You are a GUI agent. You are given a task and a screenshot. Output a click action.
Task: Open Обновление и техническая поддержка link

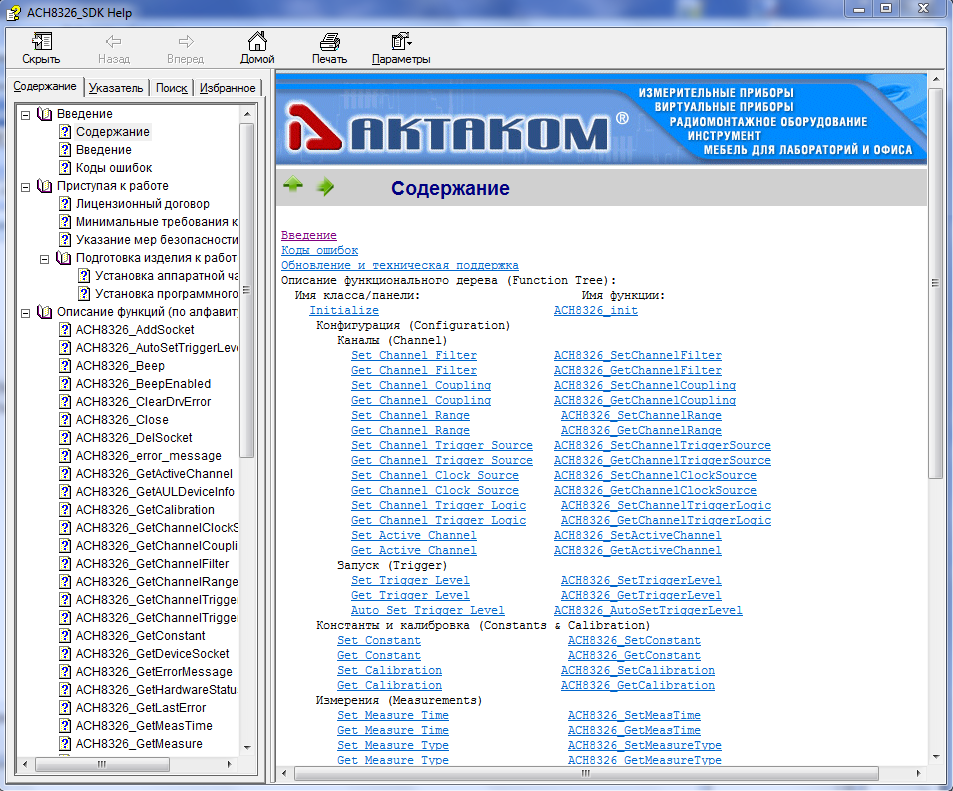(x=399, y=266)
